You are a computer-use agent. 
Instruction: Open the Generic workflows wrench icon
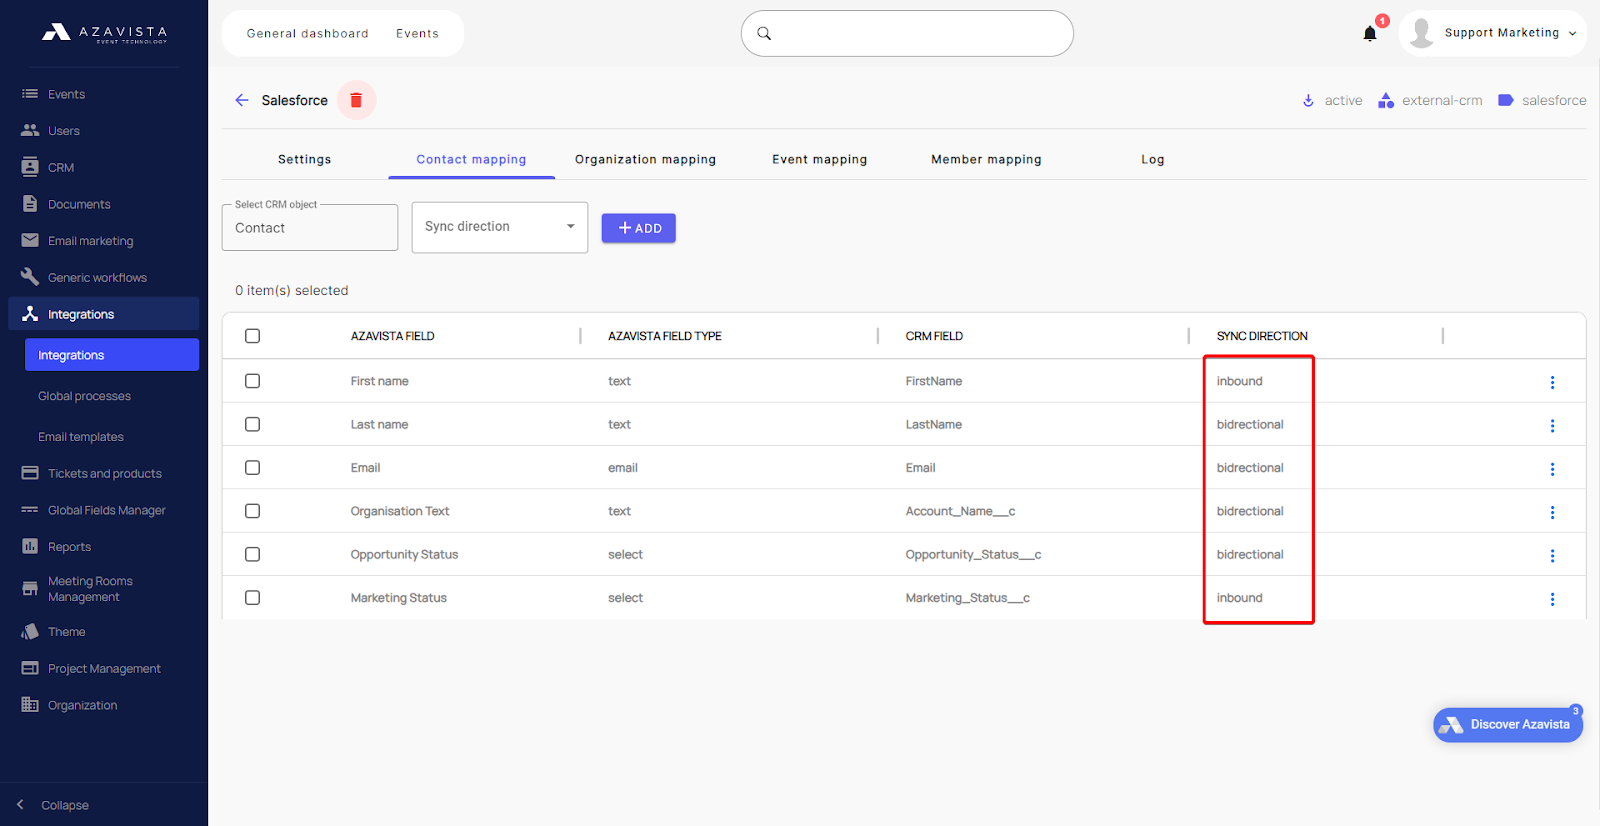[x=30, y=277]
